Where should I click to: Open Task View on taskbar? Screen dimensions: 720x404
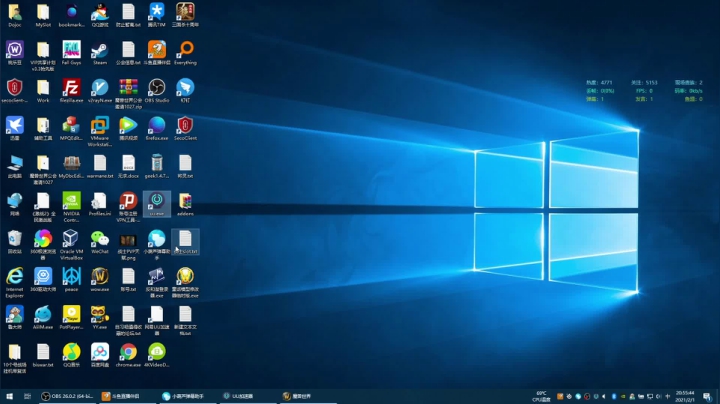point(27,396)
